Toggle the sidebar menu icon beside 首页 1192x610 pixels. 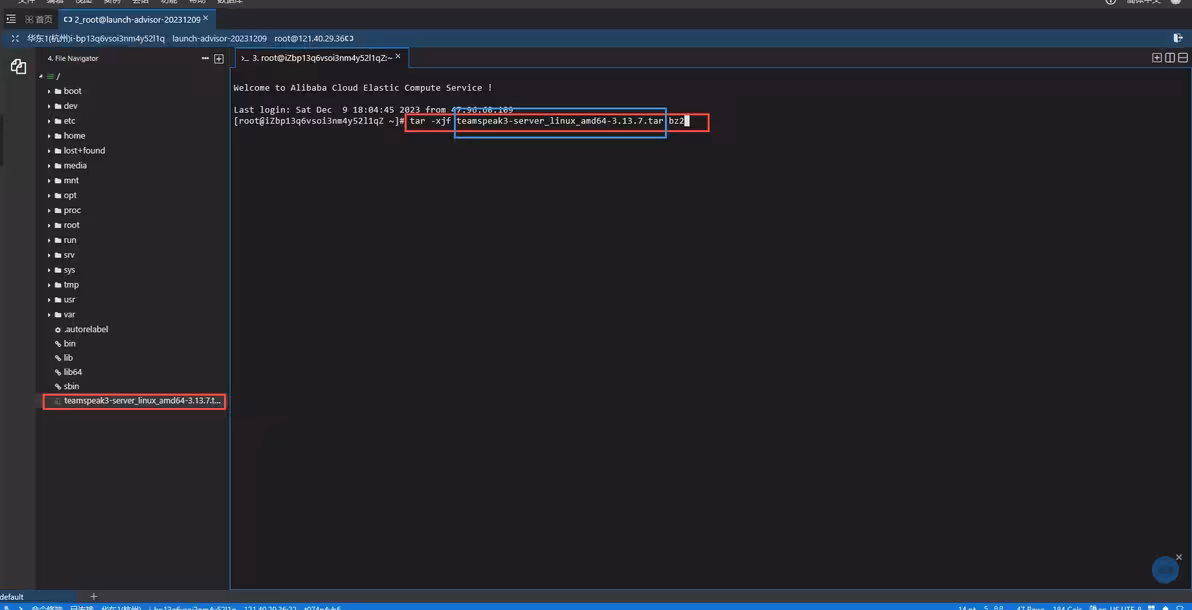coord(11,19)
